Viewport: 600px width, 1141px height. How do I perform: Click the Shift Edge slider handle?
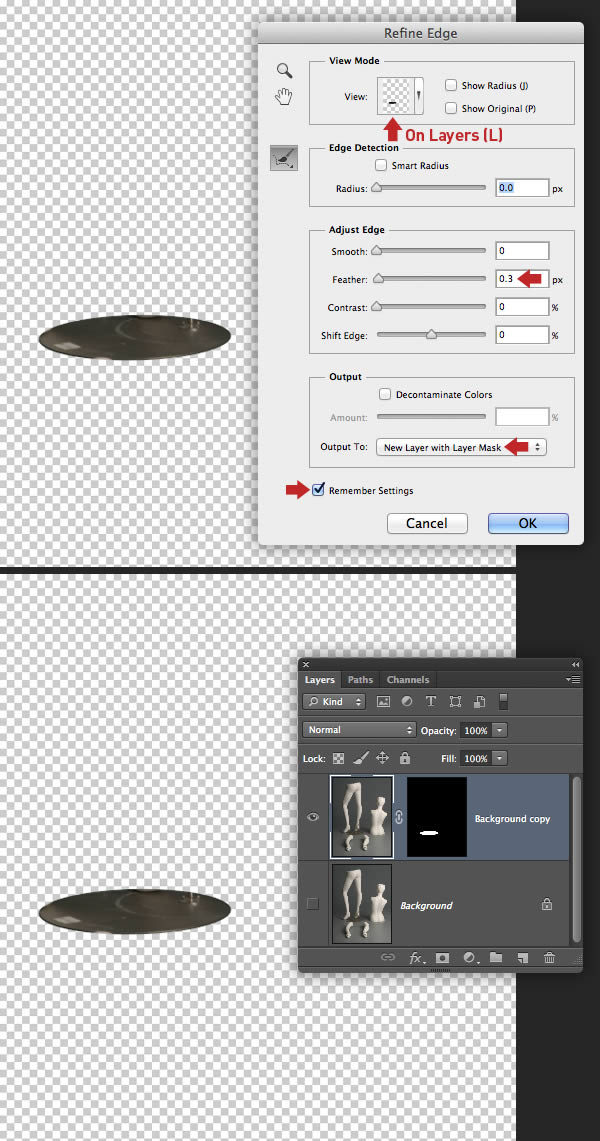click(x=431, y=335)
